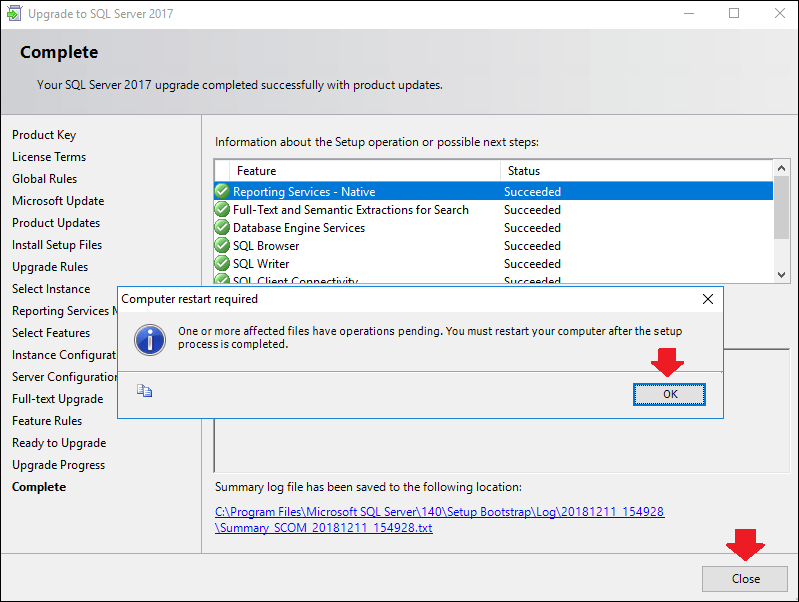The width and height of the screenshot is (799, 602).
Task: Click Select Features in the steps sidebar
Action: (51, 333)
